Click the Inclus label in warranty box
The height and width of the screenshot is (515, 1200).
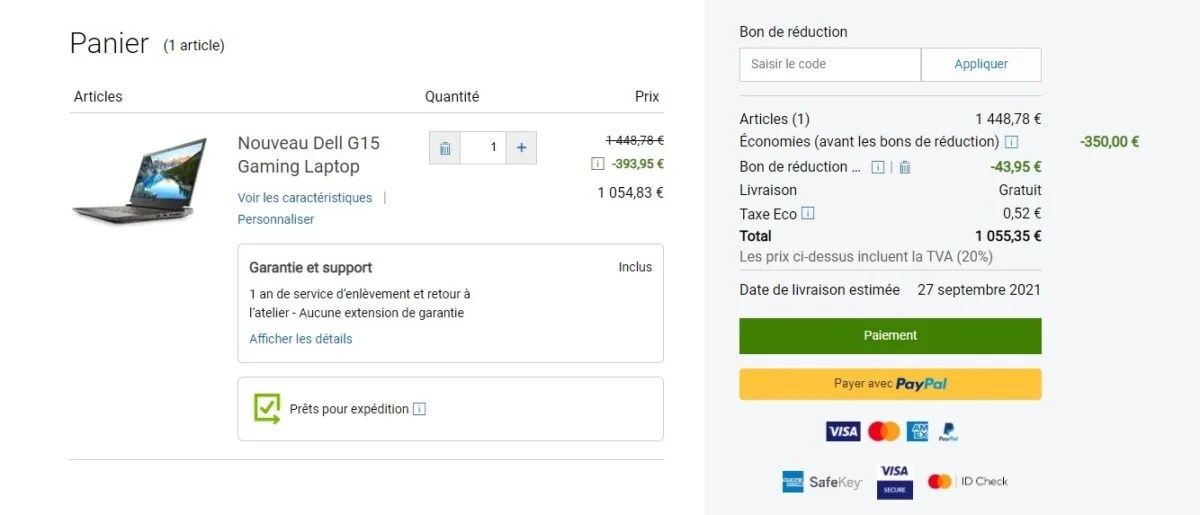[x=635, y=267]
